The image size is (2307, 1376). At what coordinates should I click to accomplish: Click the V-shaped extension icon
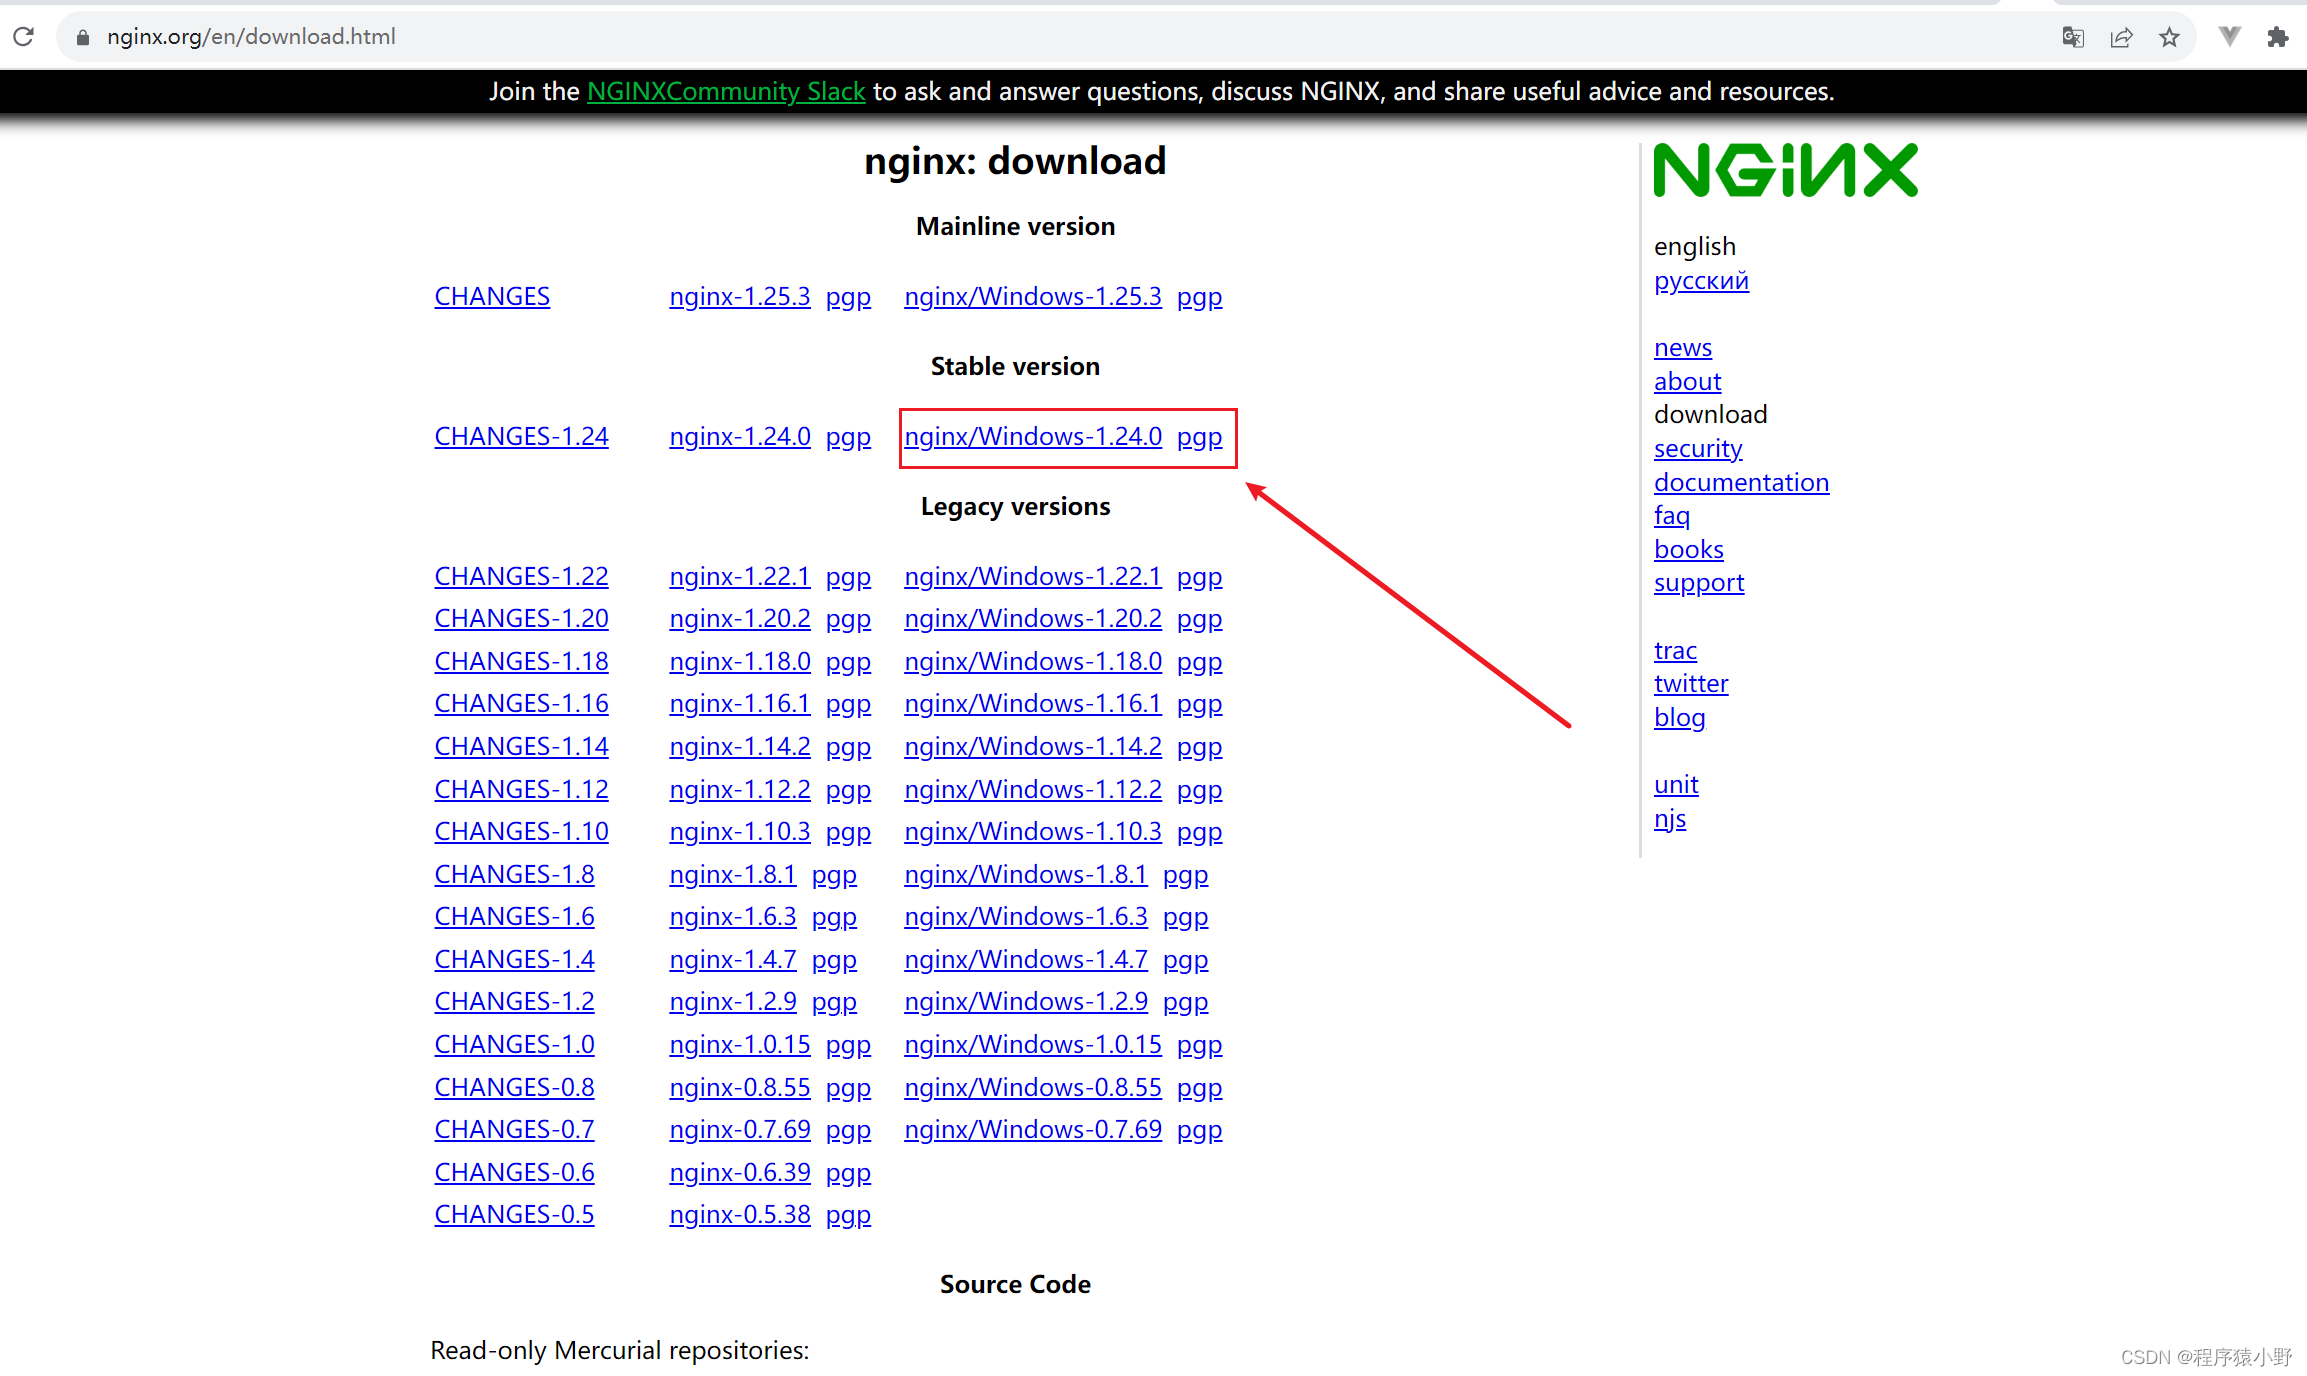(x=2229, y=37)
